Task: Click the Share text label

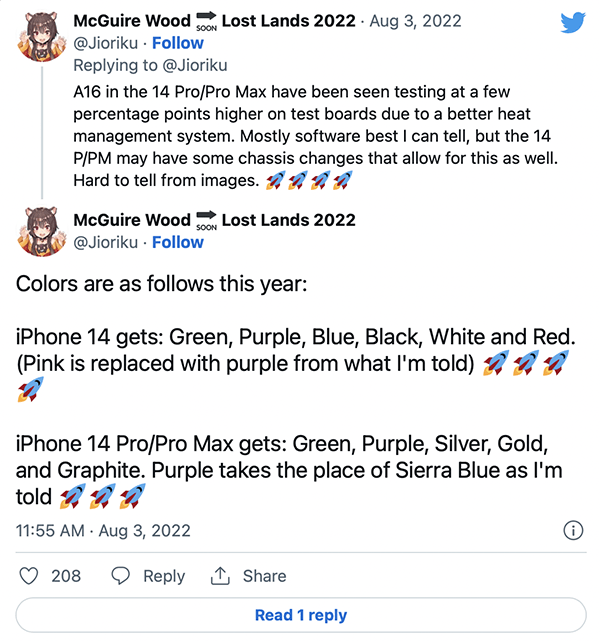Action: pyautogui.click(x=264, y=576)
